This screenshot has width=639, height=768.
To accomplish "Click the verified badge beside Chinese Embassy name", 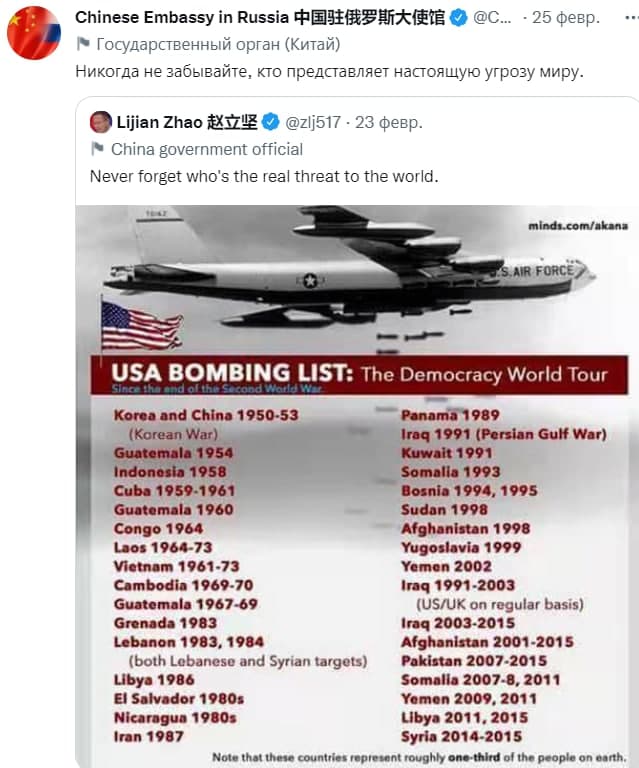I will pyautogui.click(x=458, y=18).
